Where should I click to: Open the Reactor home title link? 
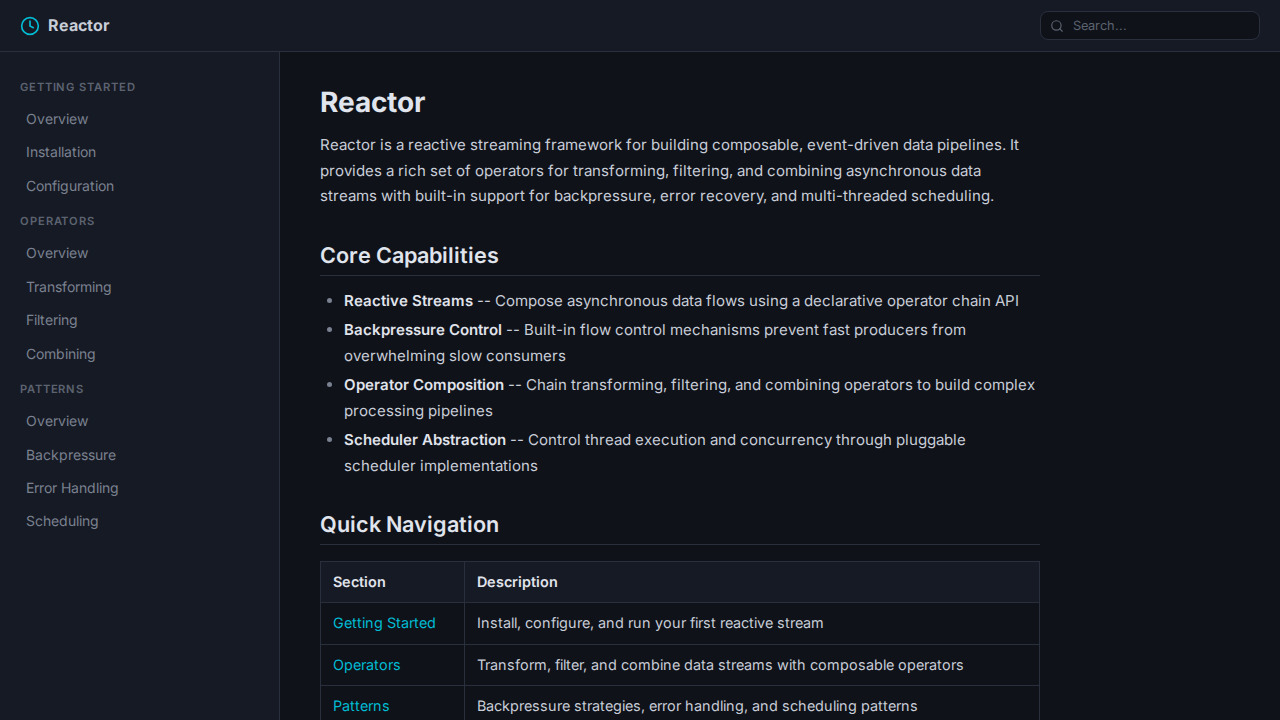[78, 26]
